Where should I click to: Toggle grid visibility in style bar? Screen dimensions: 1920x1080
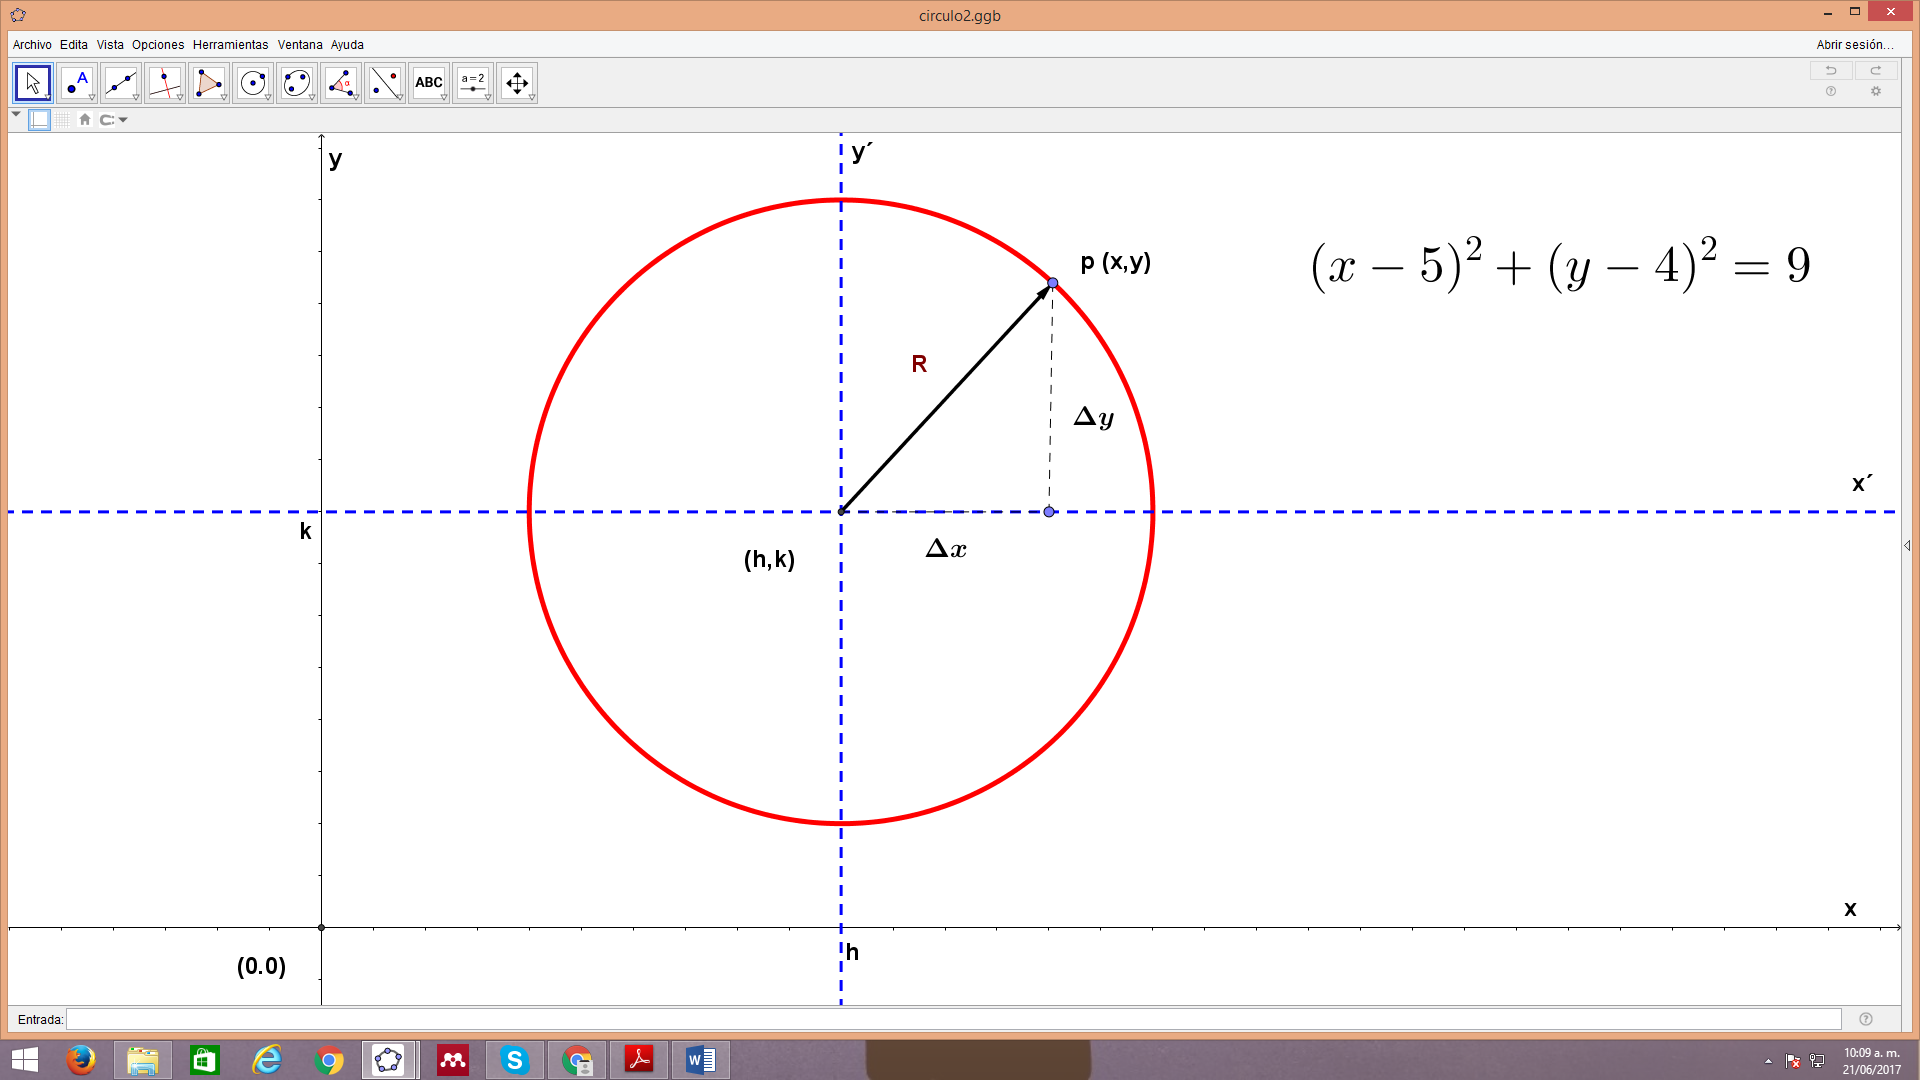pos(63,120)
